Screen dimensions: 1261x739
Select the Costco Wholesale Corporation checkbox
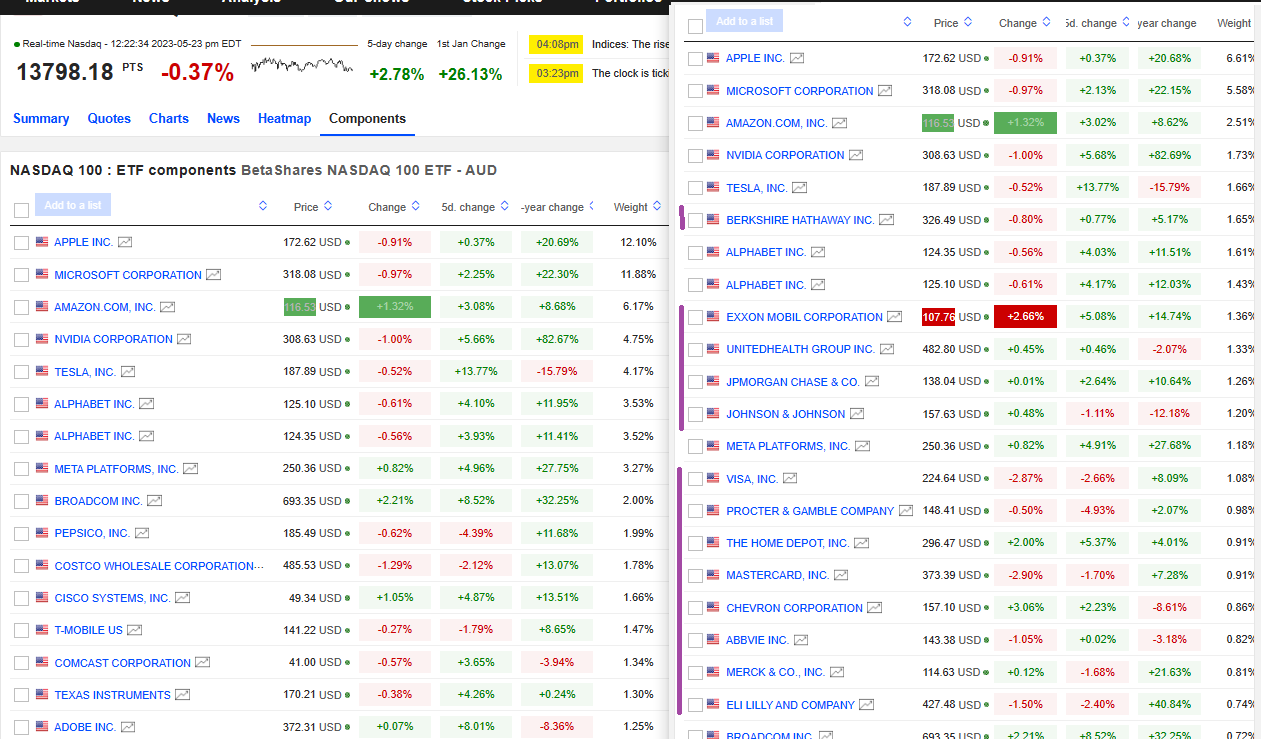[x=21, y=566]
